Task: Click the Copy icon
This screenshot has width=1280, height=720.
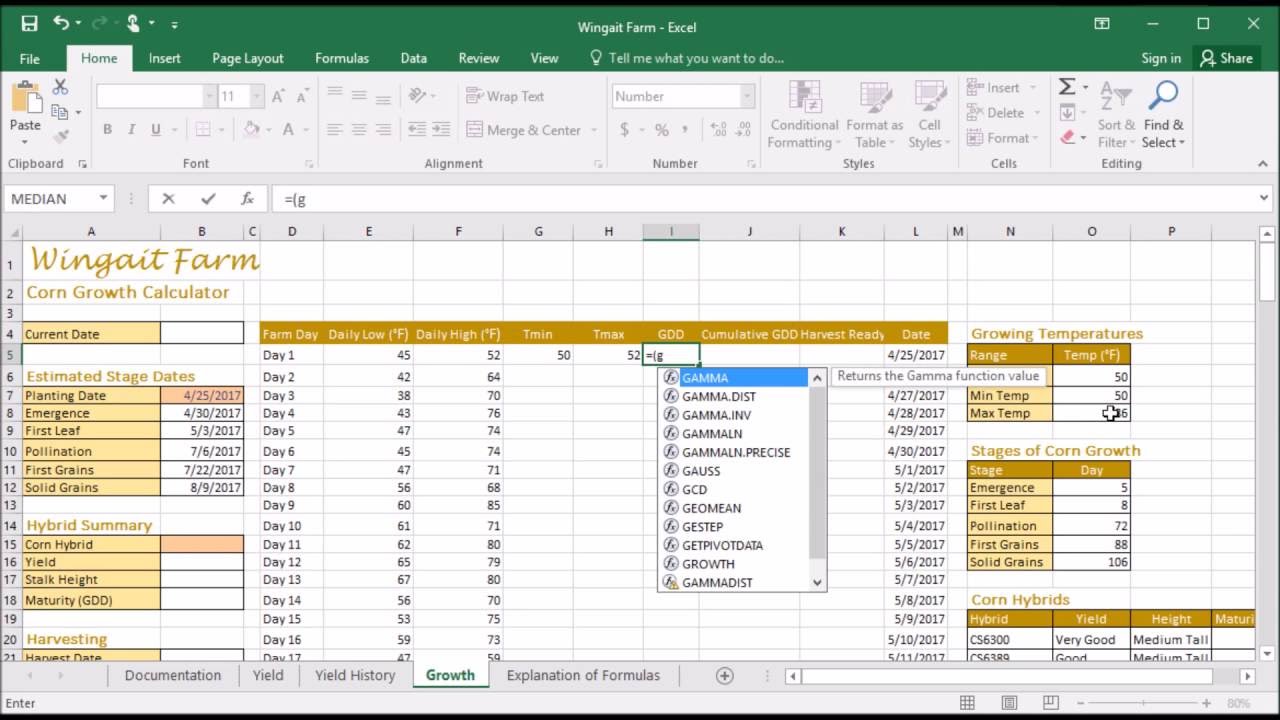Action: point(60,112)
